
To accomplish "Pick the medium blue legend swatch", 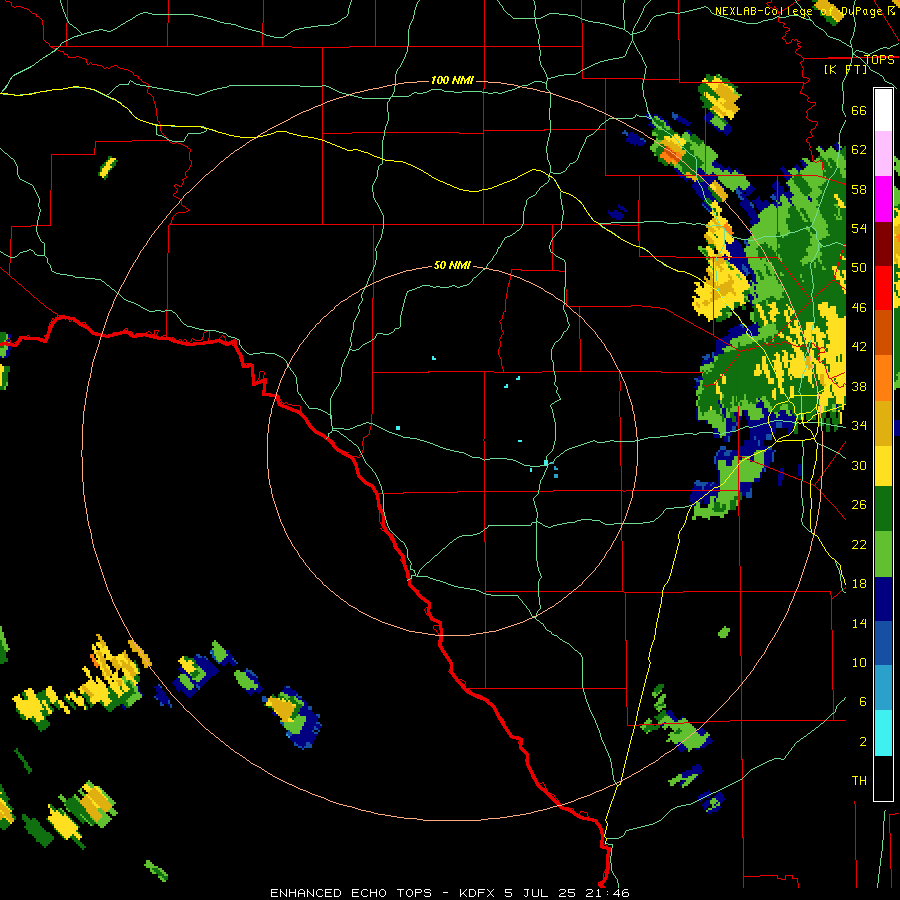I will [883, 641].
